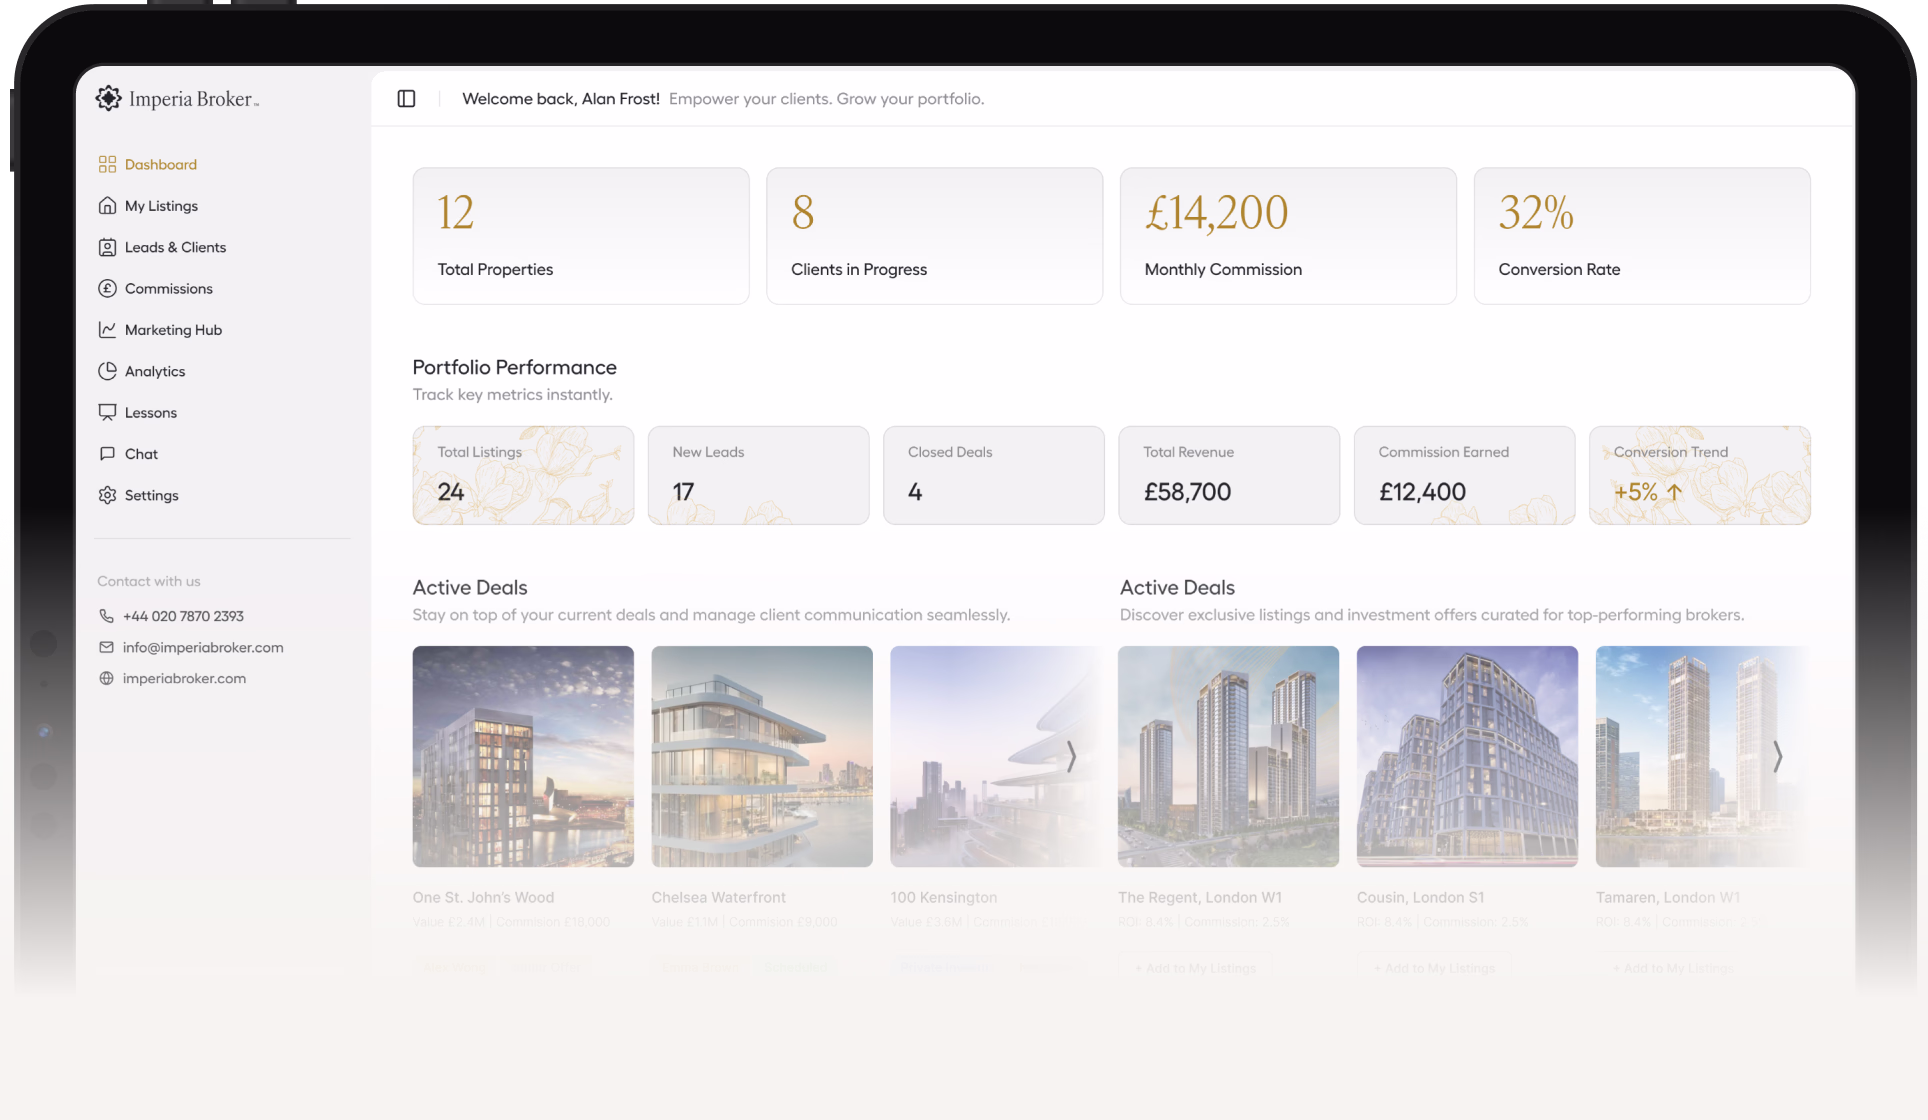1928x1120 pixels.
Task: Click info@imperiabroker.com email link
Action: coord(203,647)
